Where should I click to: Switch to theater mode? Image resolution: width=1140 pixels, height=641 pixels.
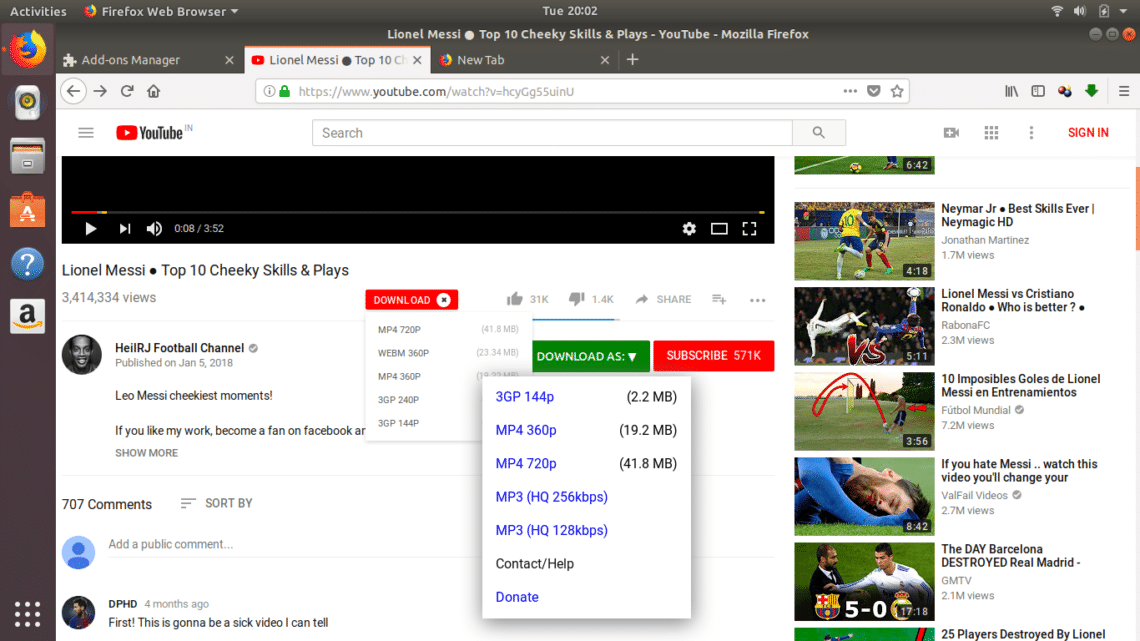point(719,229)
